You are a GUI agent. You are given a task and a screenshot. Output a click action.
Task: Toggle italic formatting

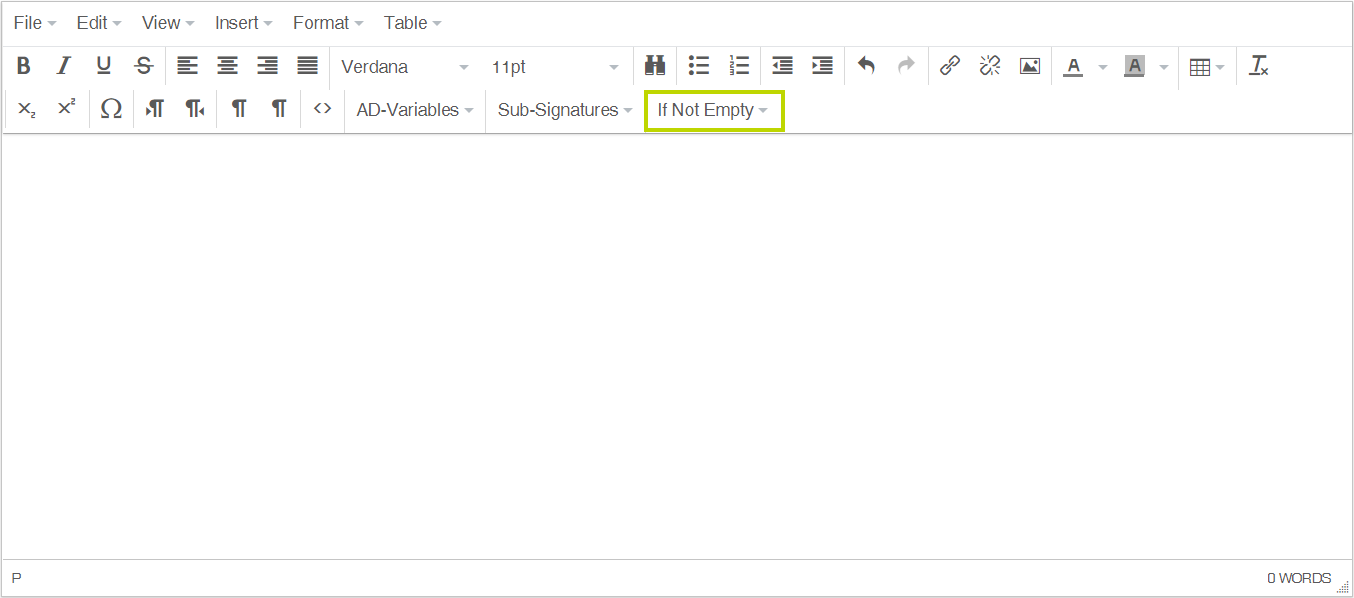click(x=64, y=66)
